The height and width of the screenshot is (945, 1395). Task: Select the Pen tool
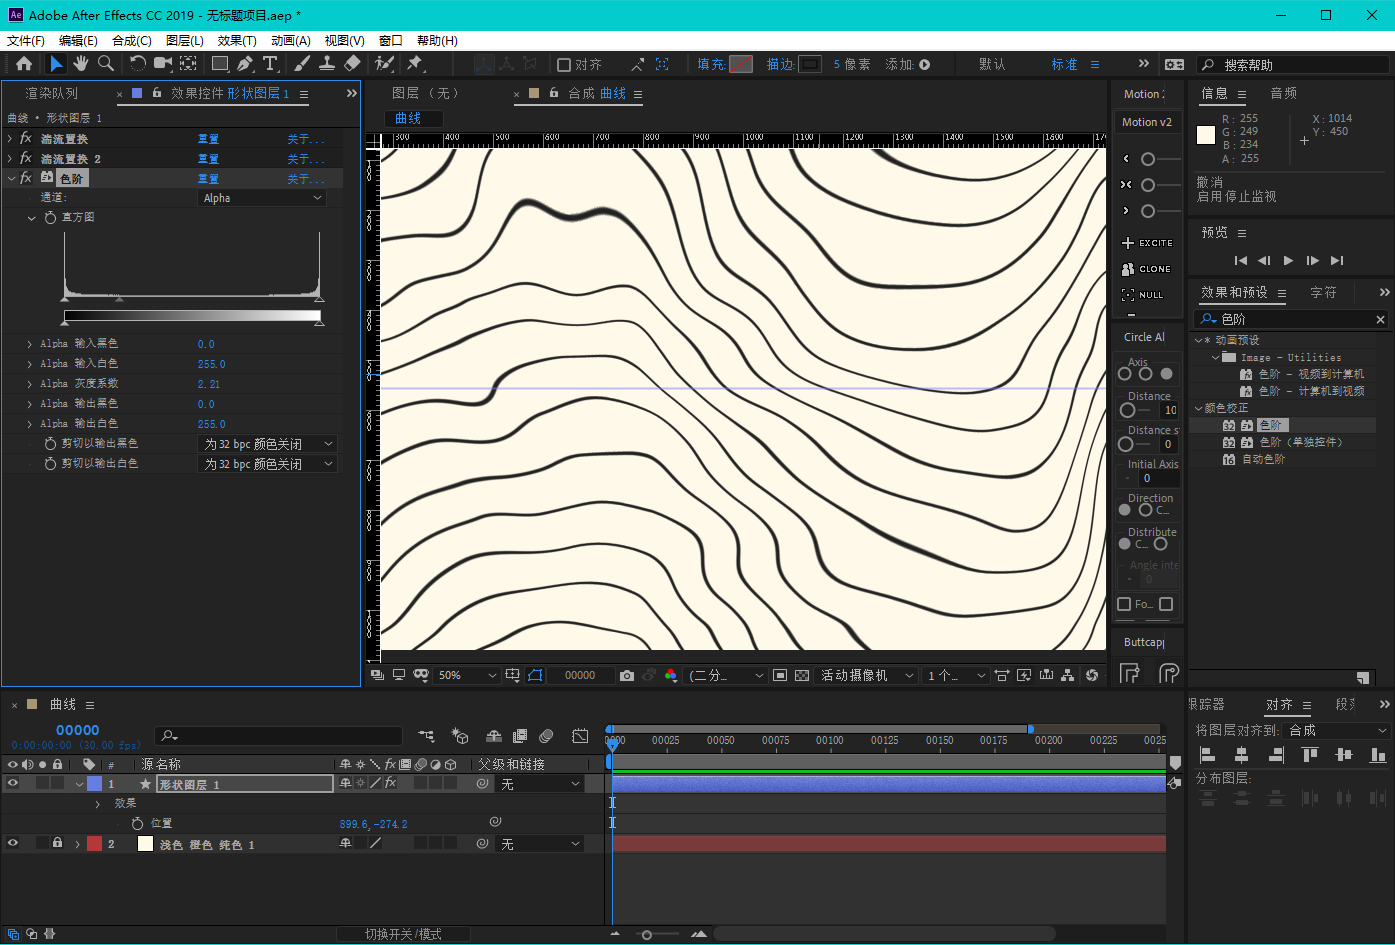tap(245, 64)
